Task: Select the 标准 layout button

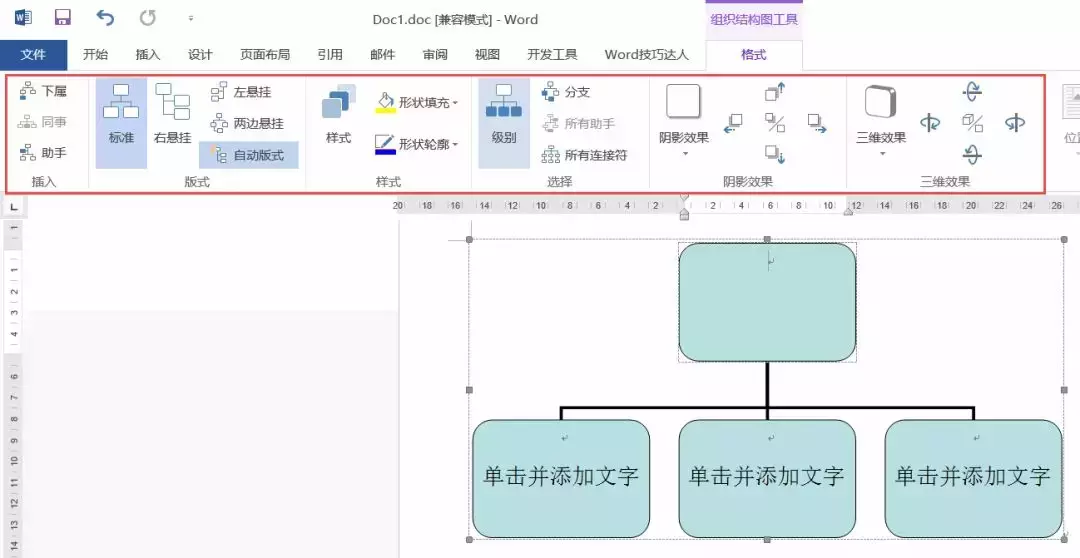Action: [121, 123]
